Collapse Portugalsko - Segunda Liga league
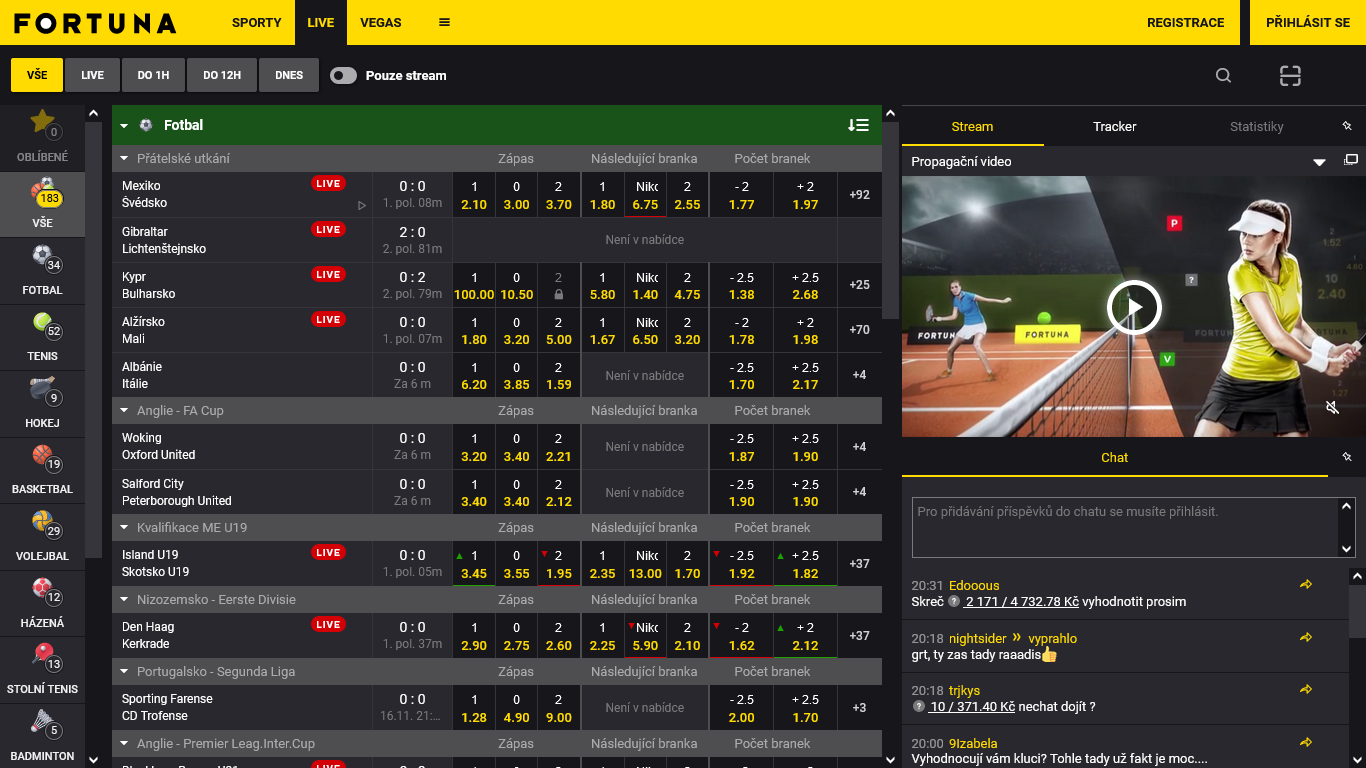 coord(125,672)
